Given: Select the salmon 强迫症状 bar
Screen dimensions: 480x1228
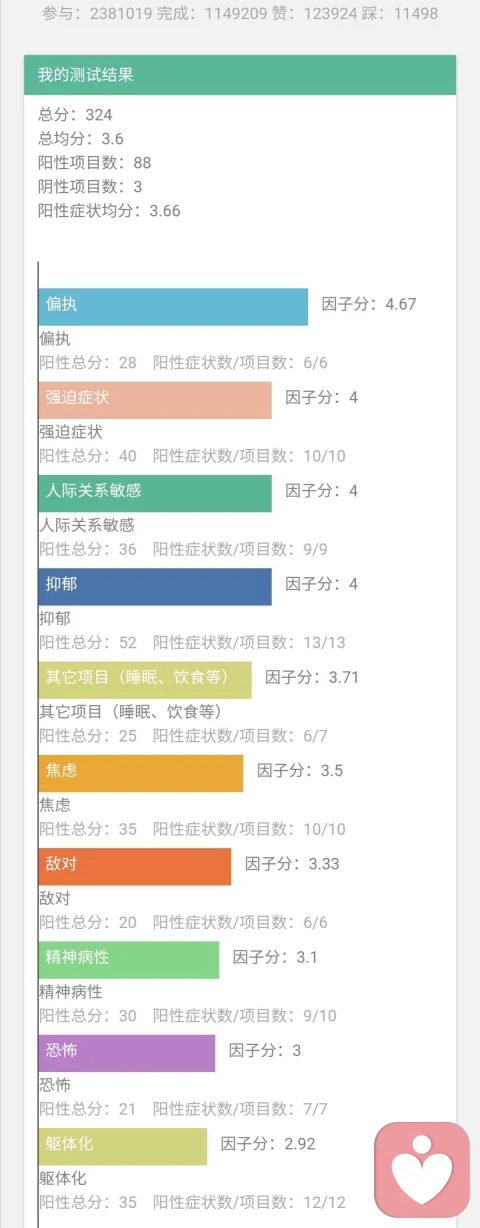Looking at the screenshot, I should click(155, 400).
